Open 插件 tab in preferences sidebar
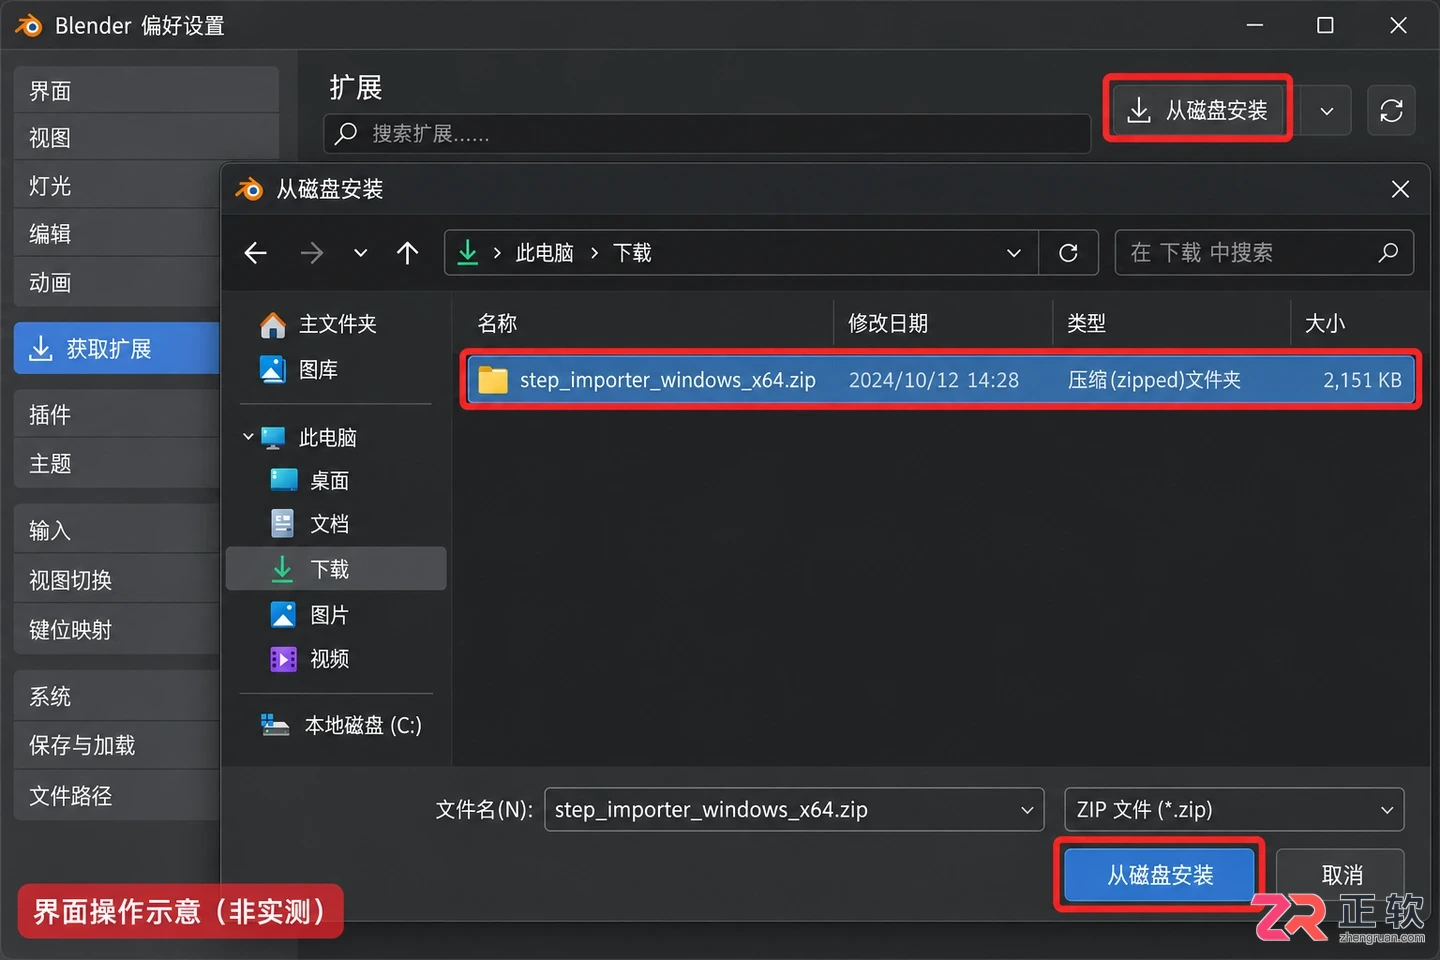Screen dimensions: 1440x960 (118, 415)
